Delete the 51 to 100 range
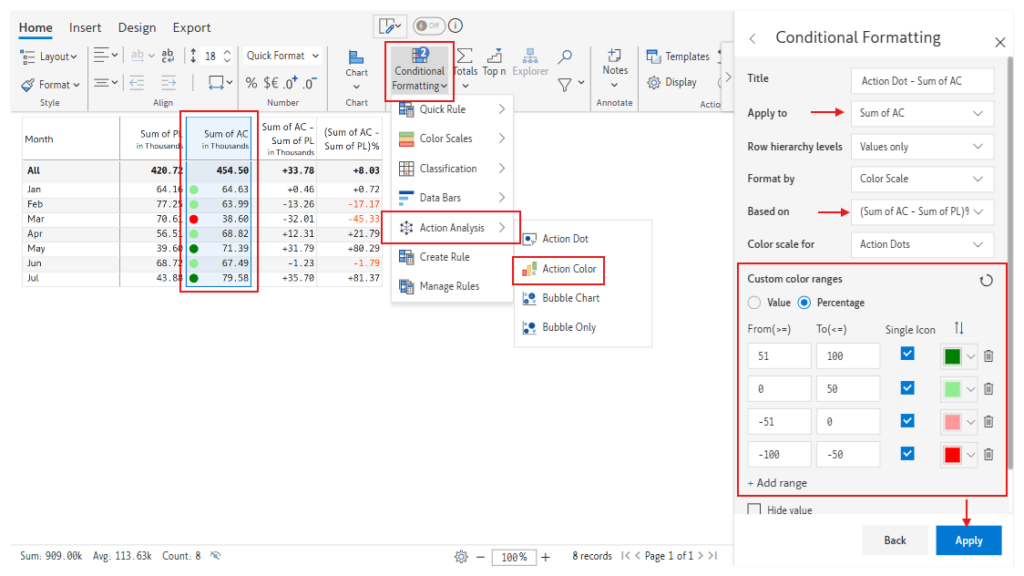The width and height of the screenshot is (1024, 576). (x=988, y=356)
